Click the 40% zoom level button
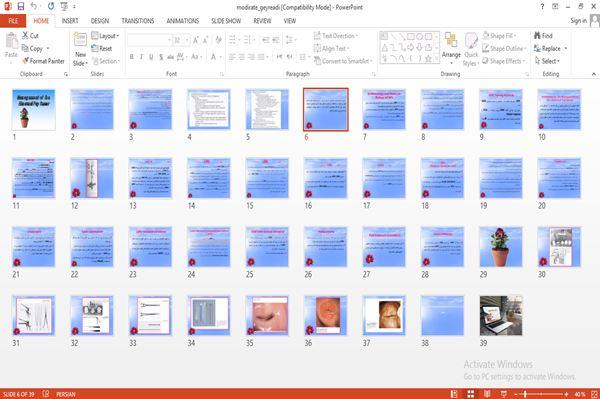The height and width of the screenshot is (399, 600). pyautogui.click(x=580, y=394)
